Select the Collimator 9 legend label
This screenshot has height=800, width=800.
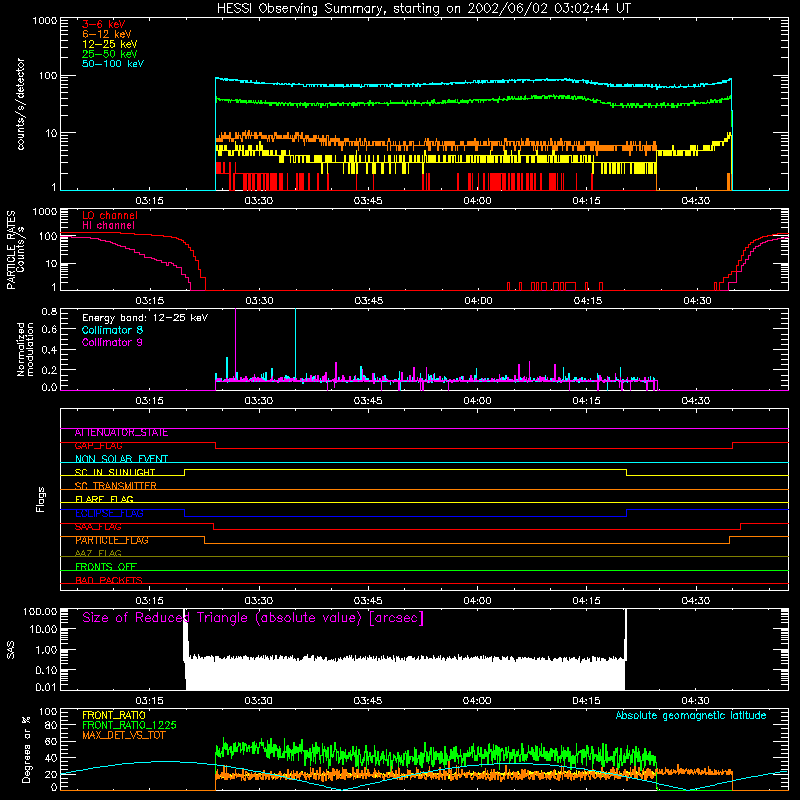click(x=112, y=342)
